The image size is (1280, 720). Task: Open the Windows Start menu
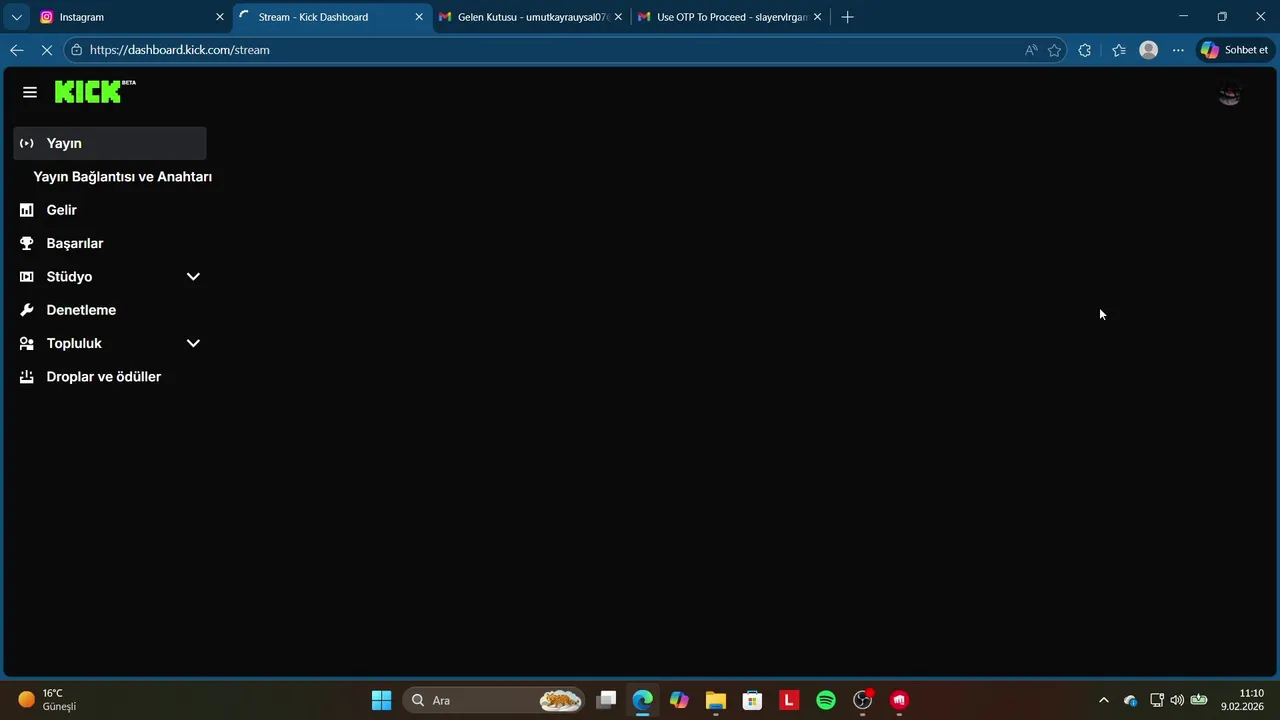click(x=381, y=700)
